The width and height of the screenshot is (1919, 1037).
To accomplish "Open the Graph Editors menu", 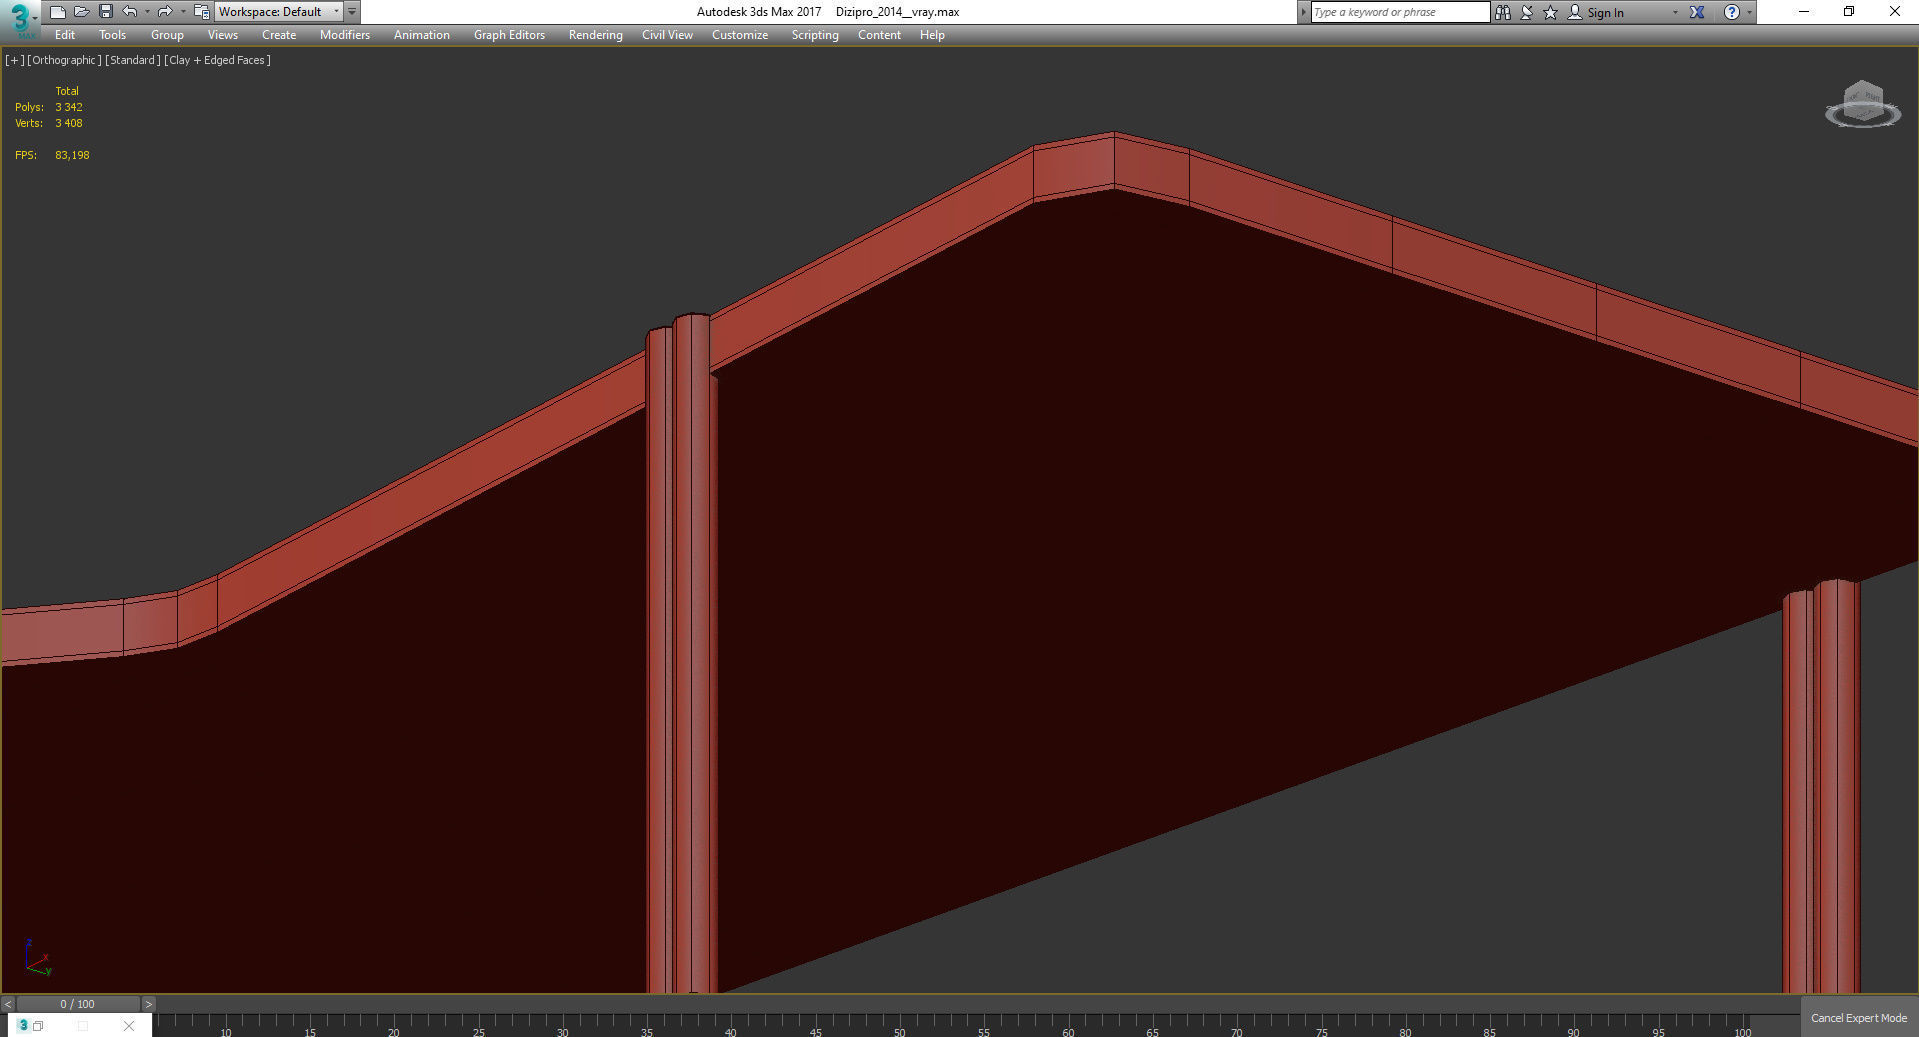I will point(509,35).
